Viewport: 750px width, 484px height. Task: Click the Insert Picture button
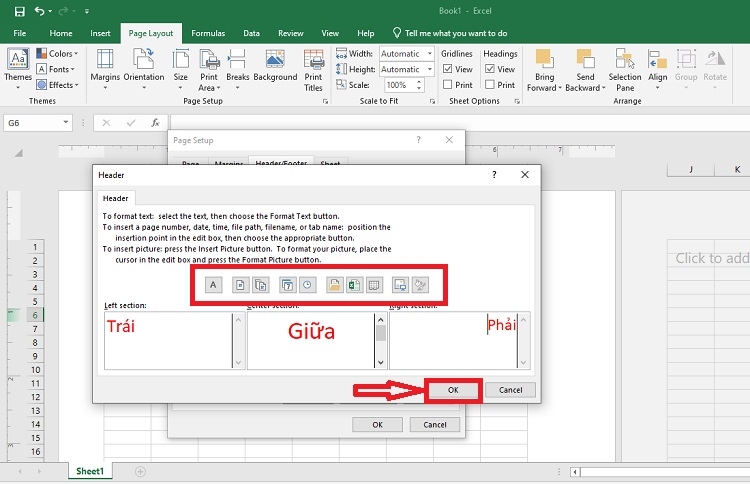click(401, 285)
